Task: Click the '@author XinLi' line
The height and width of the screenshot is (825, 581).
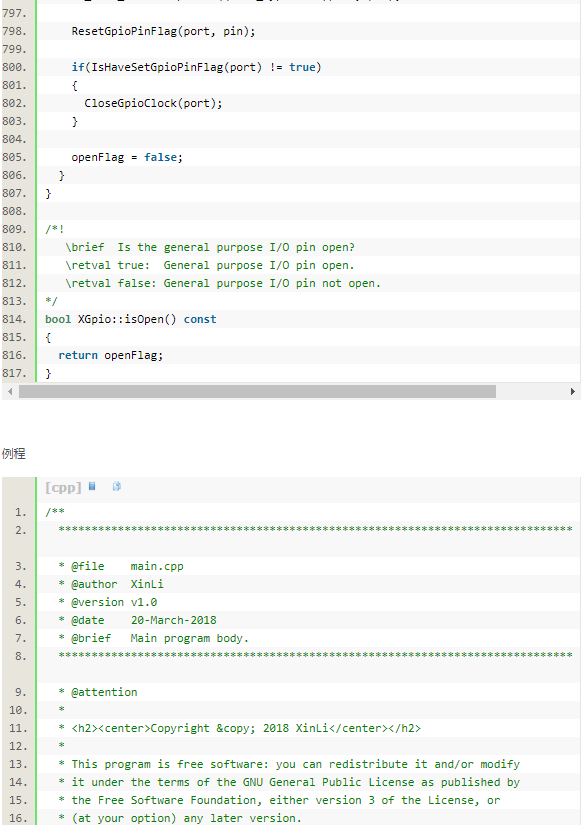Action: click(x=111, y=584)
